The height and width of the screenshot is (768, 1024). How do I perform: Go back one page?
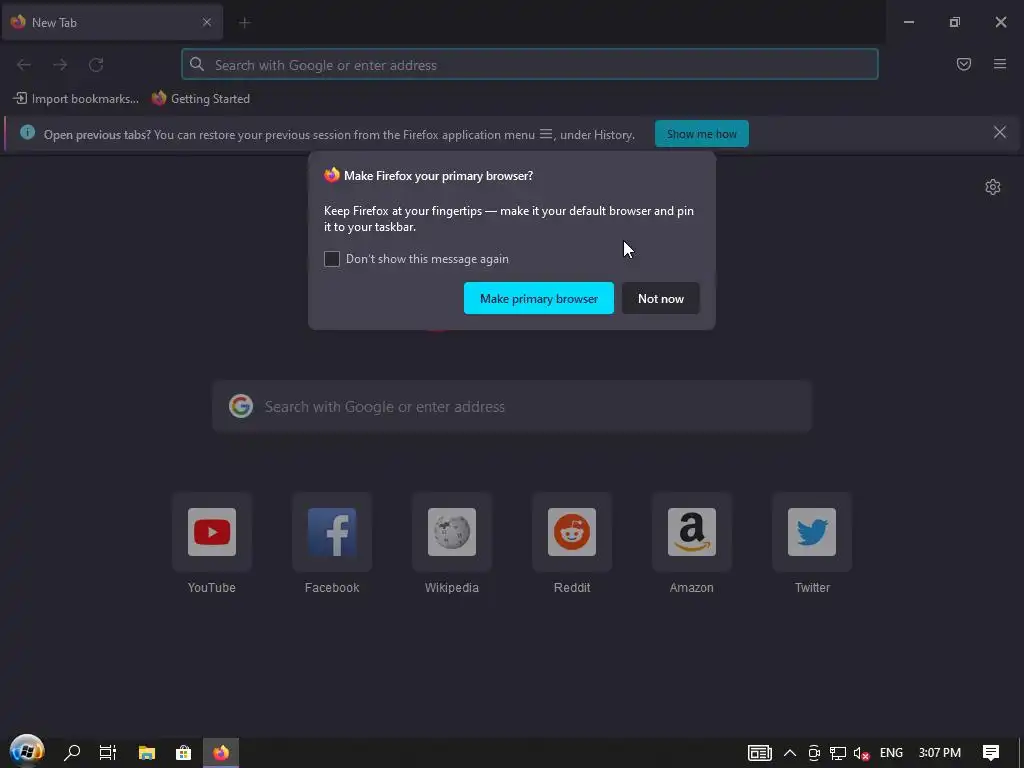pyautogui.click(x=24, y=65)
